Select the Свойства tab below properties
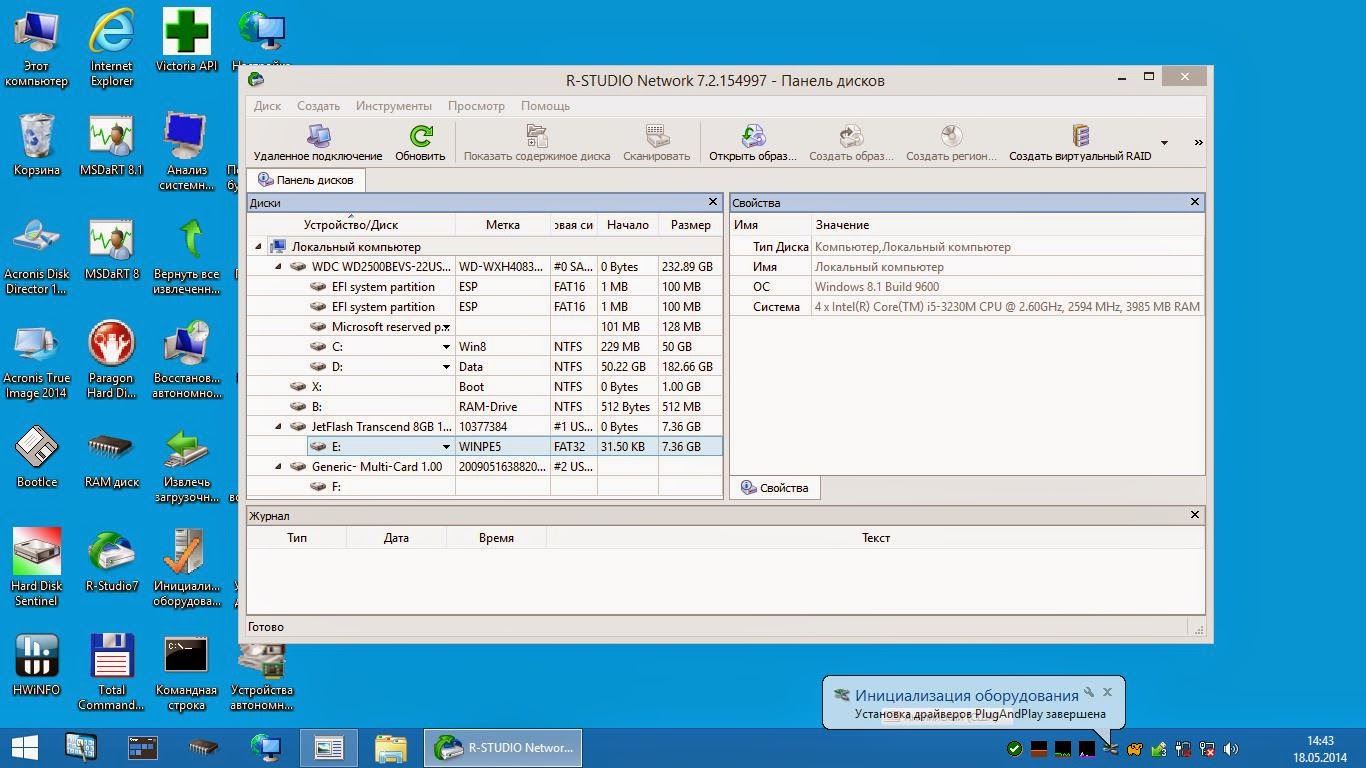The width and height of the screenshot is (1366, 768). point(774,488)
